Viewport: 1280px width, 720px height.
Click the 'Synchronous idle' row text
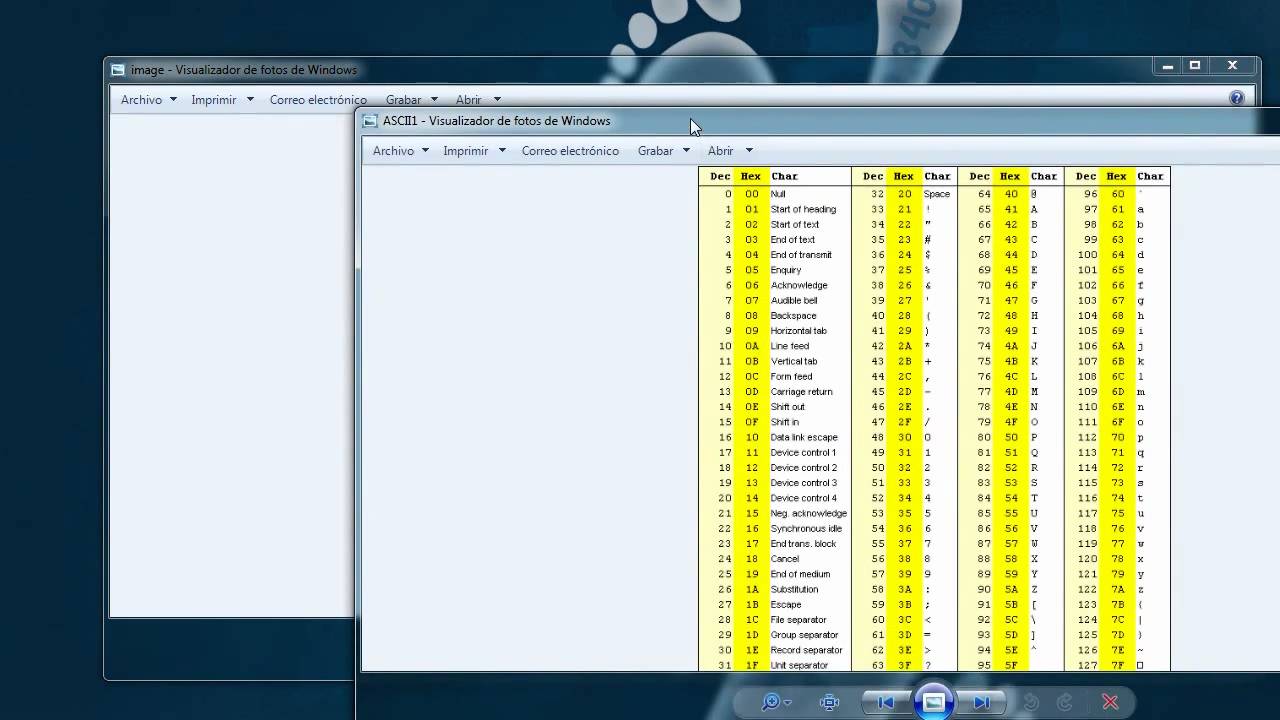pos(806,528)
